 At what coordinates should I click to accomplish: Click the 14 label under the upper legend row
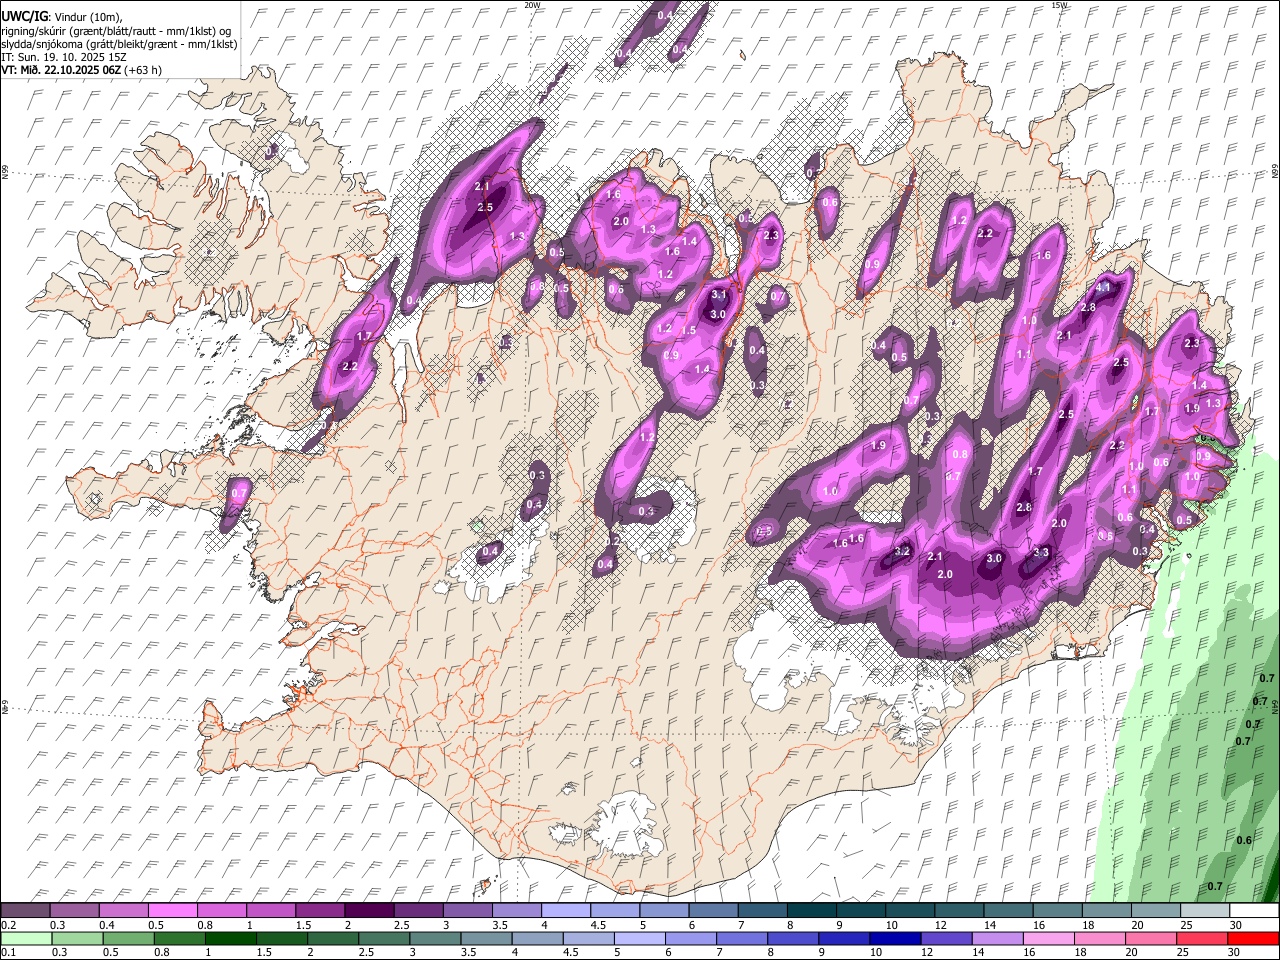tap(989, 925)
